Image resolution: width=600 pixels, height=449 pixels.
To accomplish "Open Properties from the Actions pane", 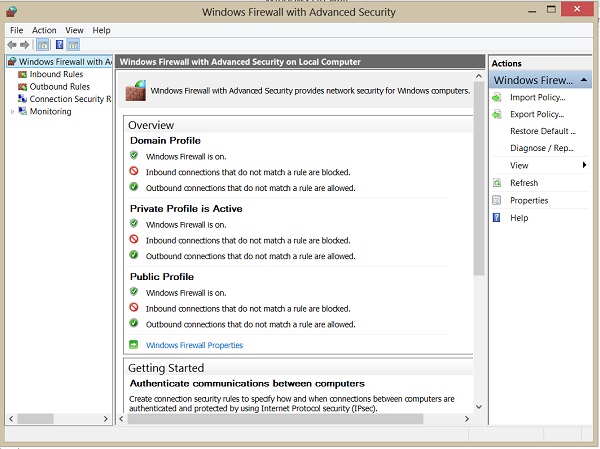I will 529,200.
